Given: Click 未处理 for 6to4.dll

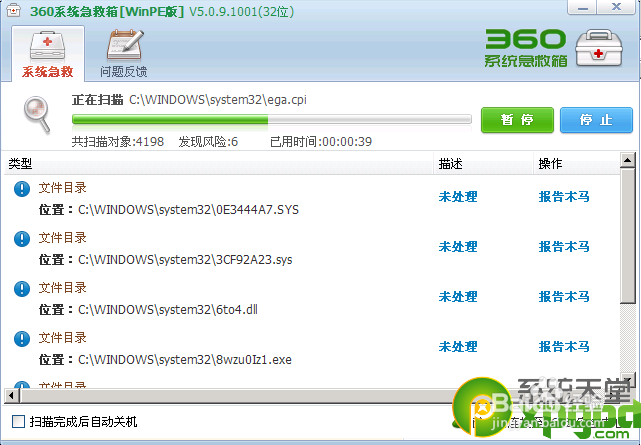Looking at the screenshot, I should tap(458, 297).
